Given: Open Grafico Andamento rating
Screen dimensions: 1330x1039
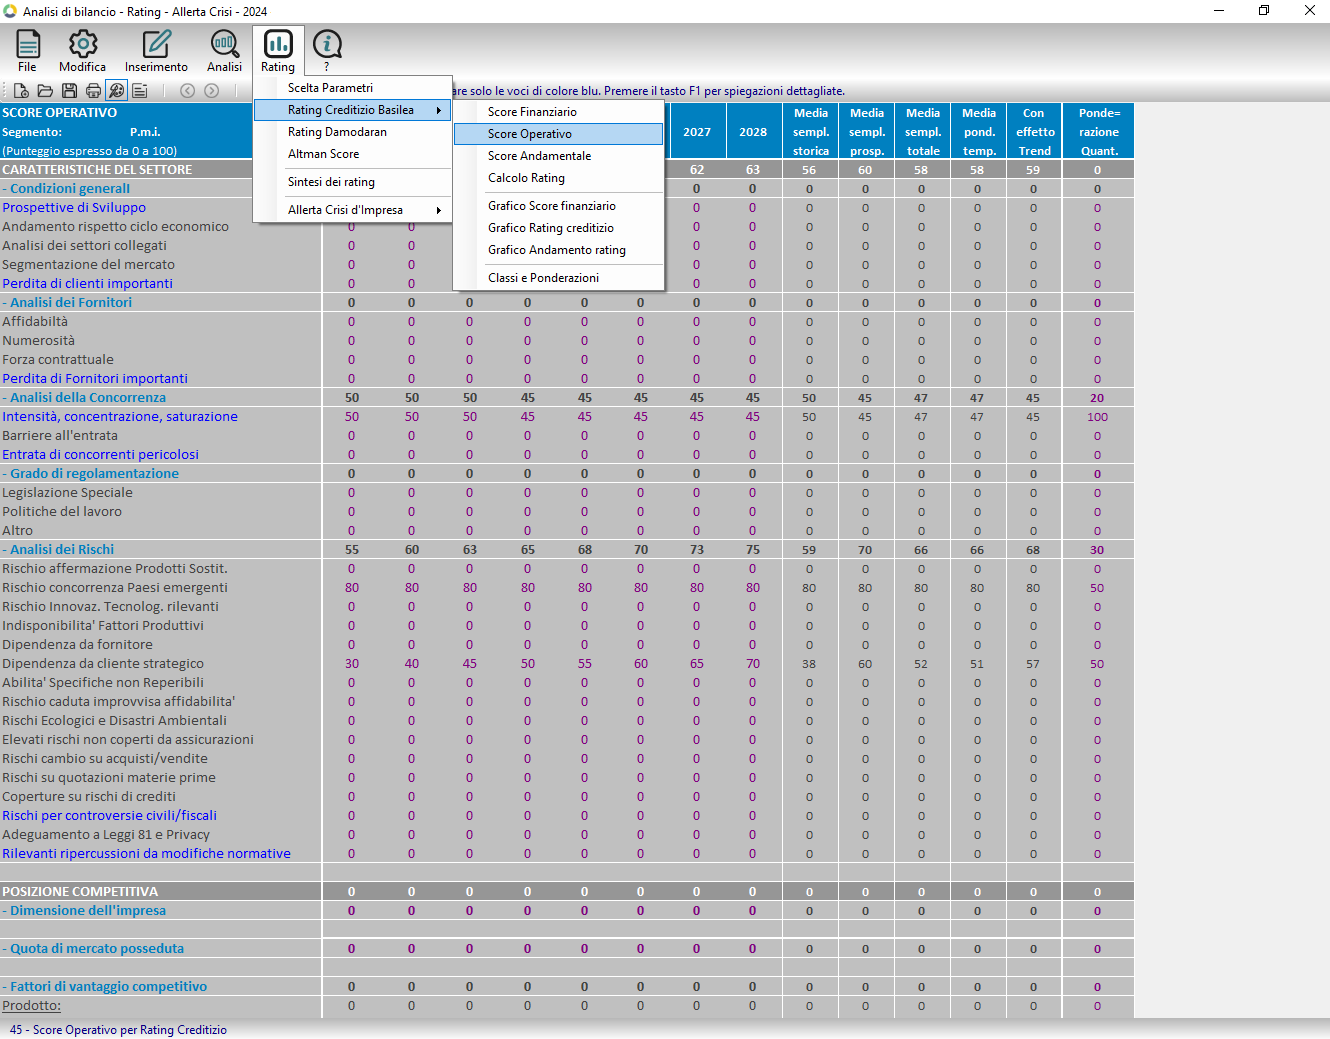Looking at the screenshot, I should (558, 250).
